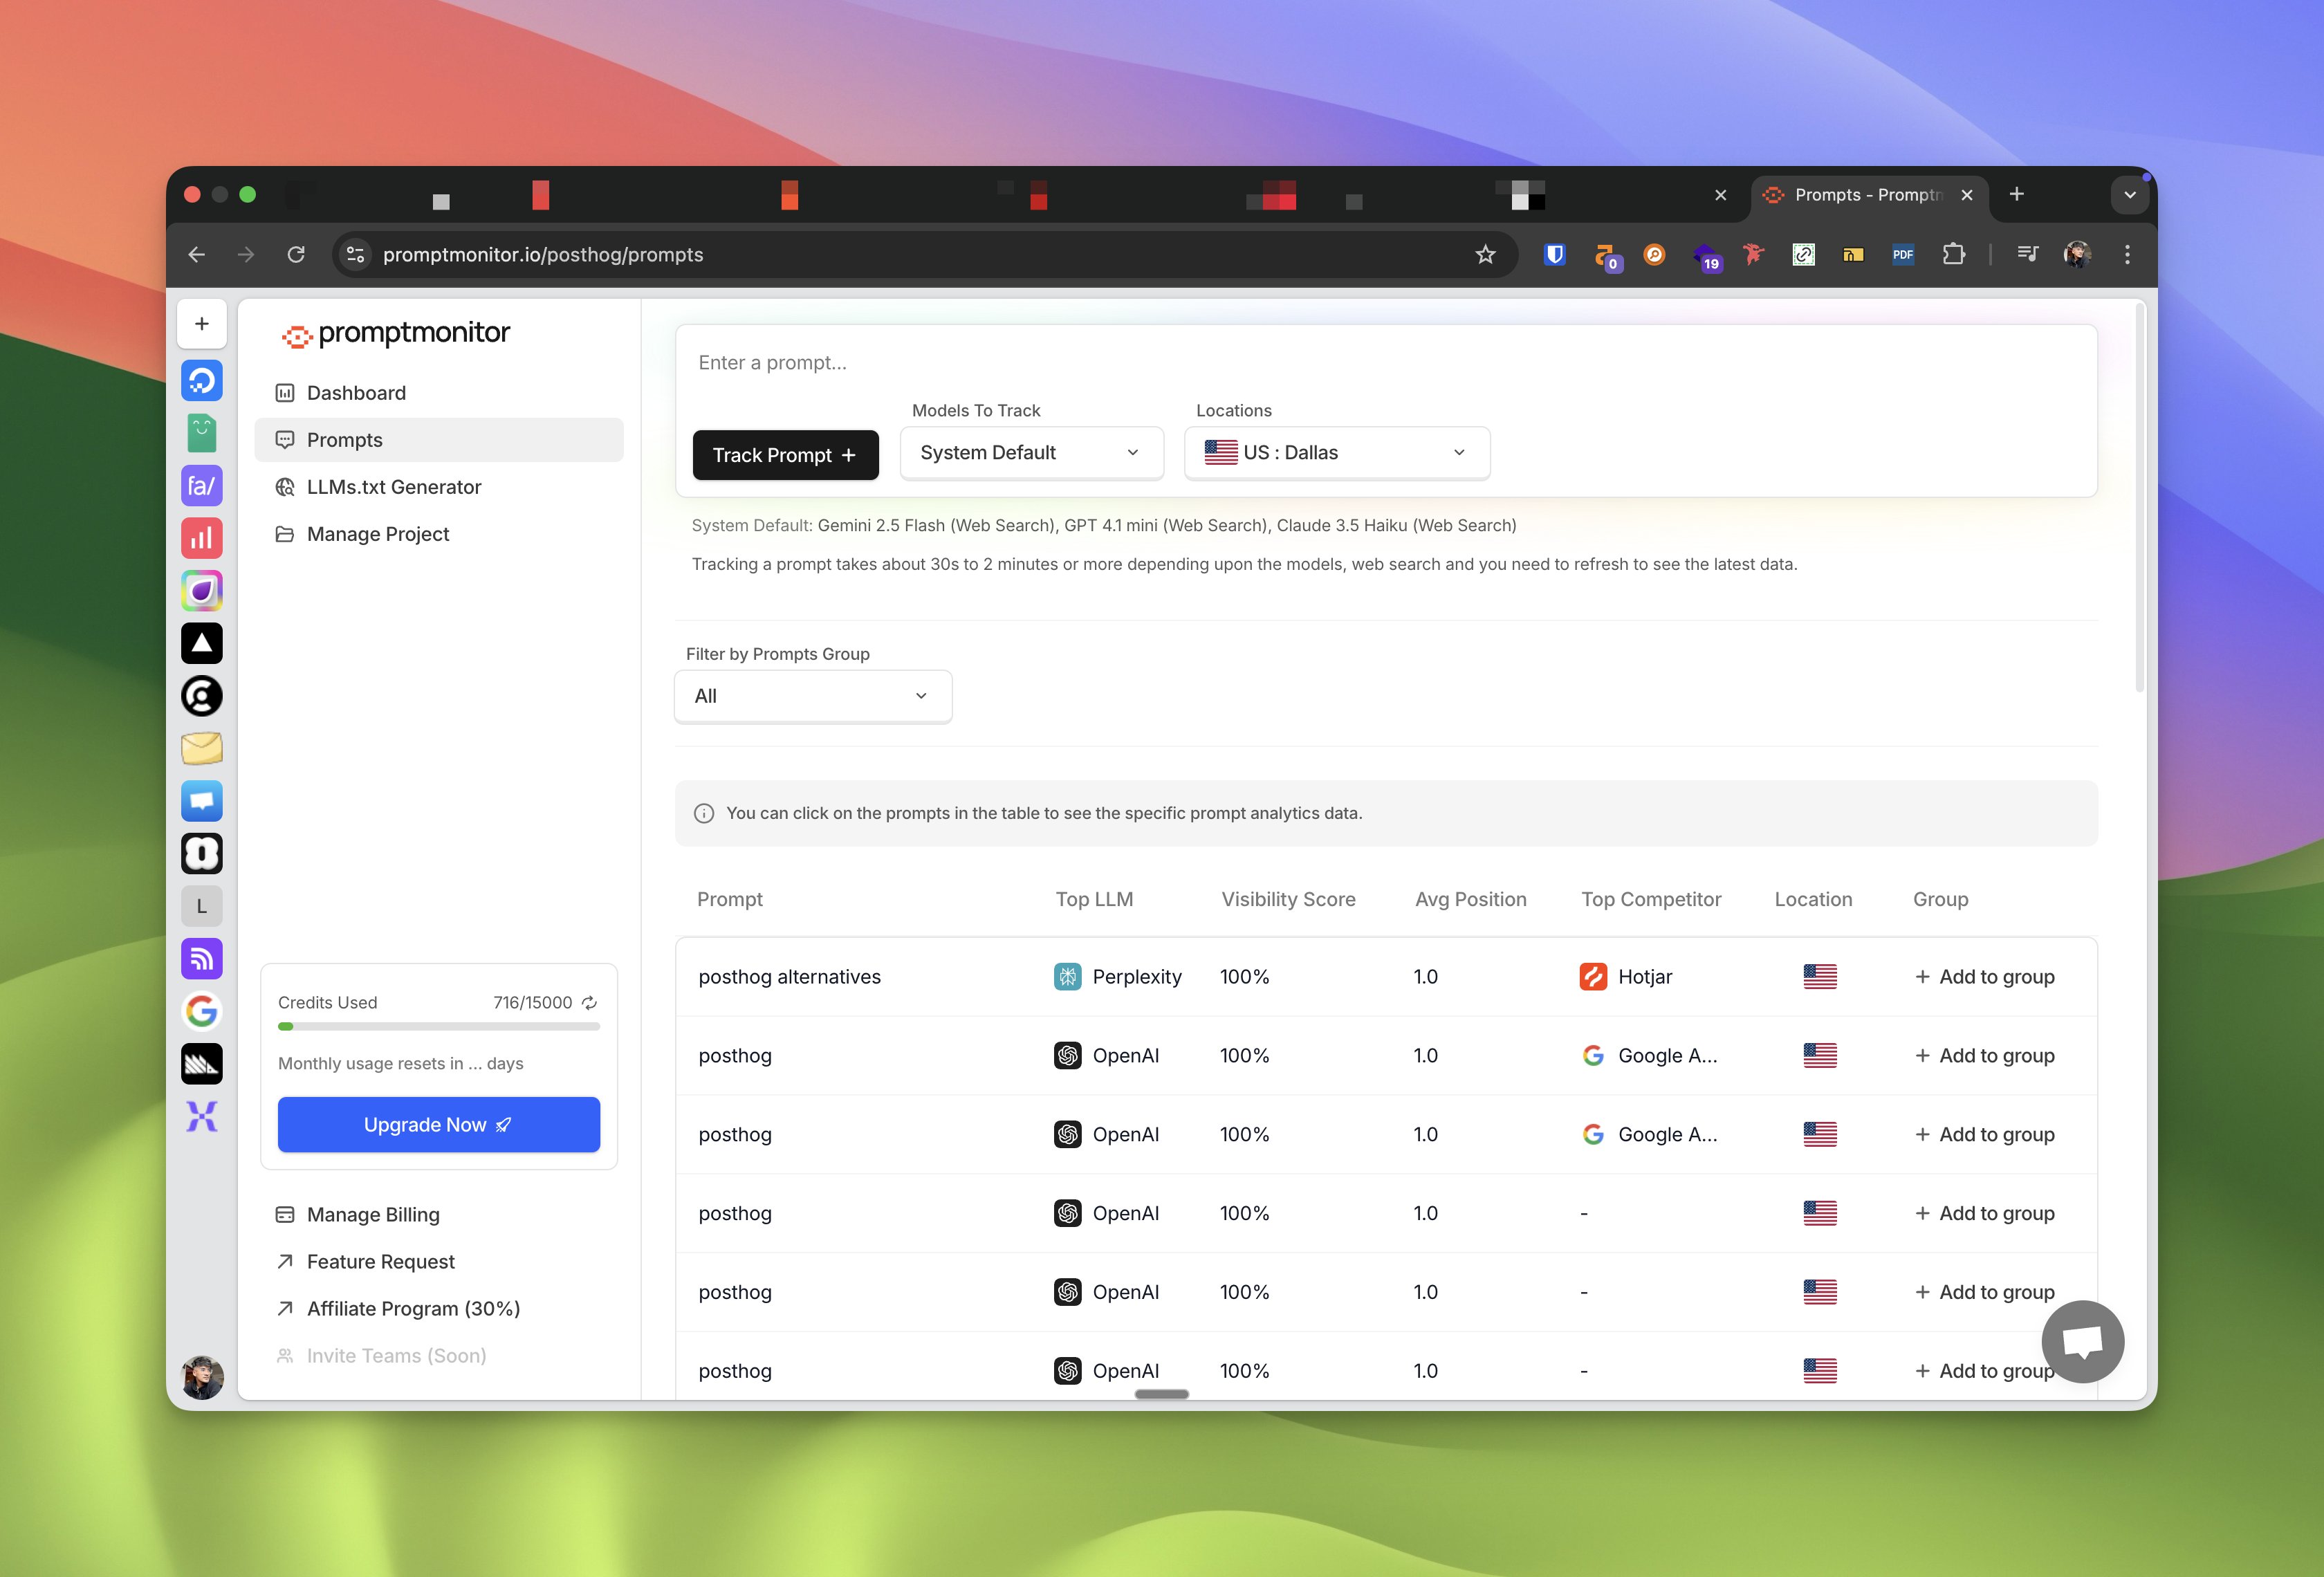Open the DigitalOcean-style blue app icon

point(202,381)
